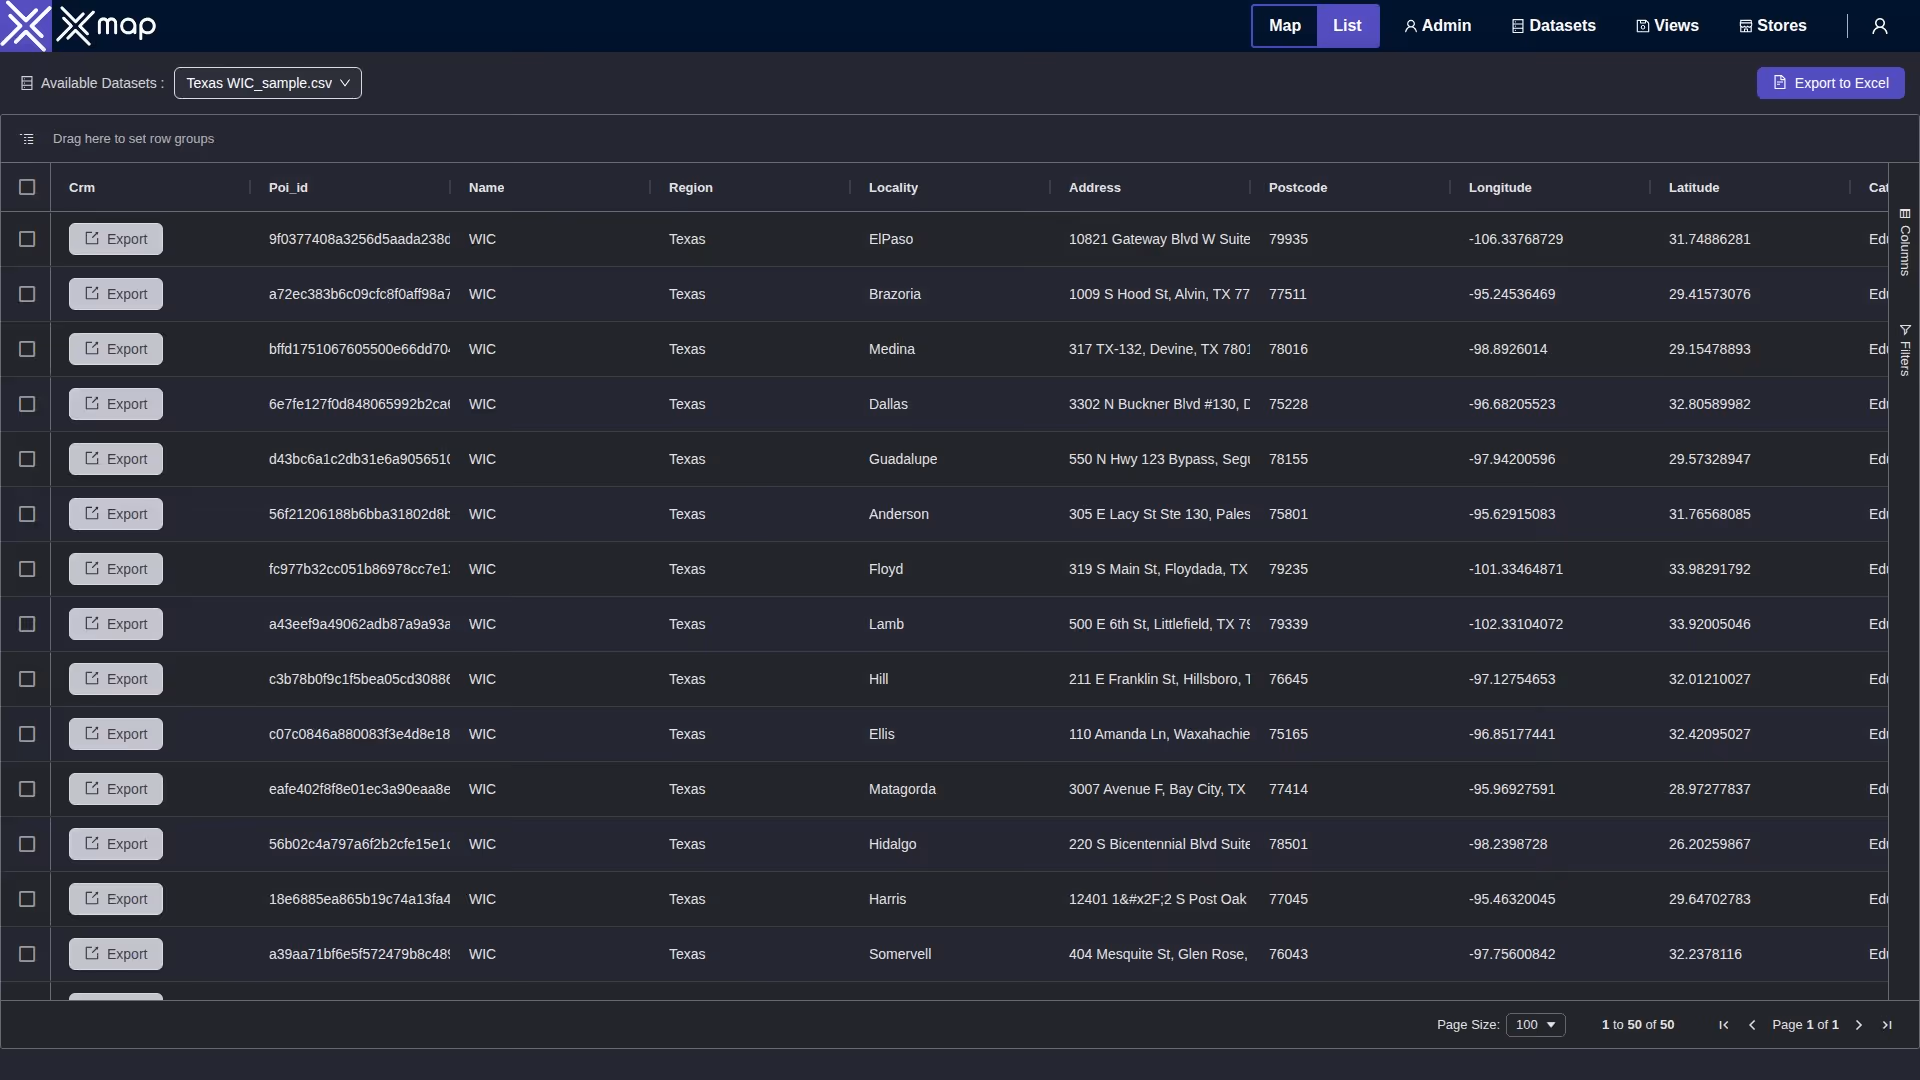Select the Lamb row checkbox
The width and height of the screenshot is (1920, 1080).
coord(27,624)
